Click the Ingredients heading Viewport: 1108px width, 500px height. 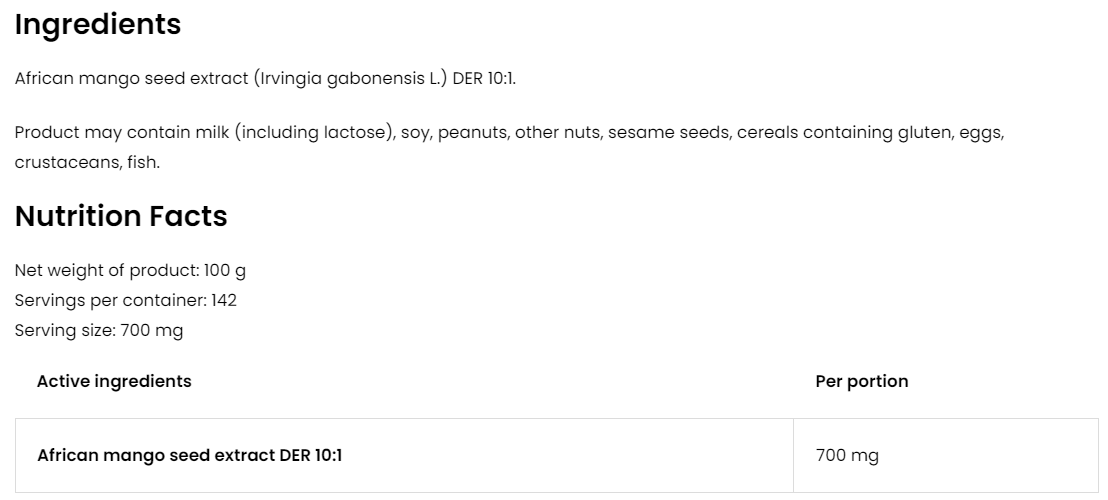coord(97,25)
